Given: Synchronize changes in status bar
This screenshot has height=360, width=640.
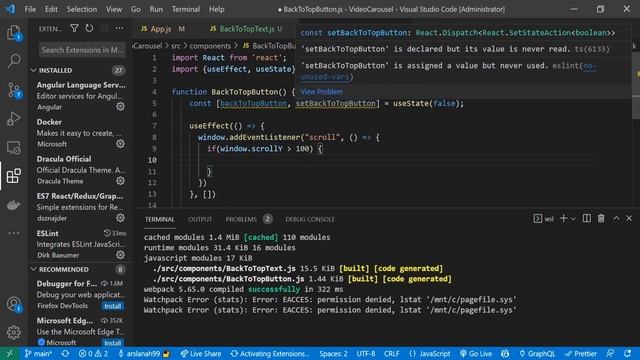Looking at the screenshot, I should 65,353.
